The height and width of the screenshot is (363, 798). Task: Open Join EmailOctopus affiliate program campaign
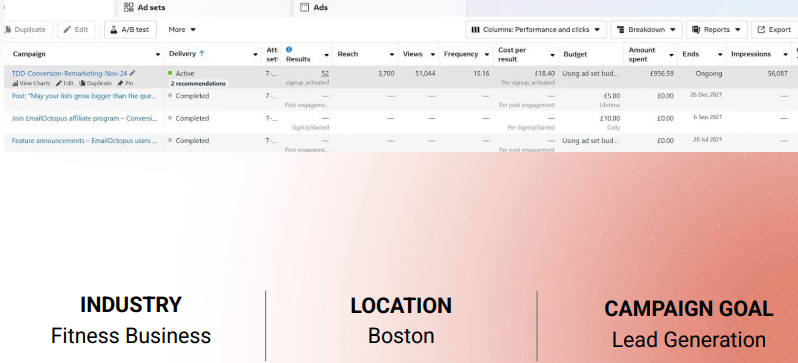click(x=84, y=118)
